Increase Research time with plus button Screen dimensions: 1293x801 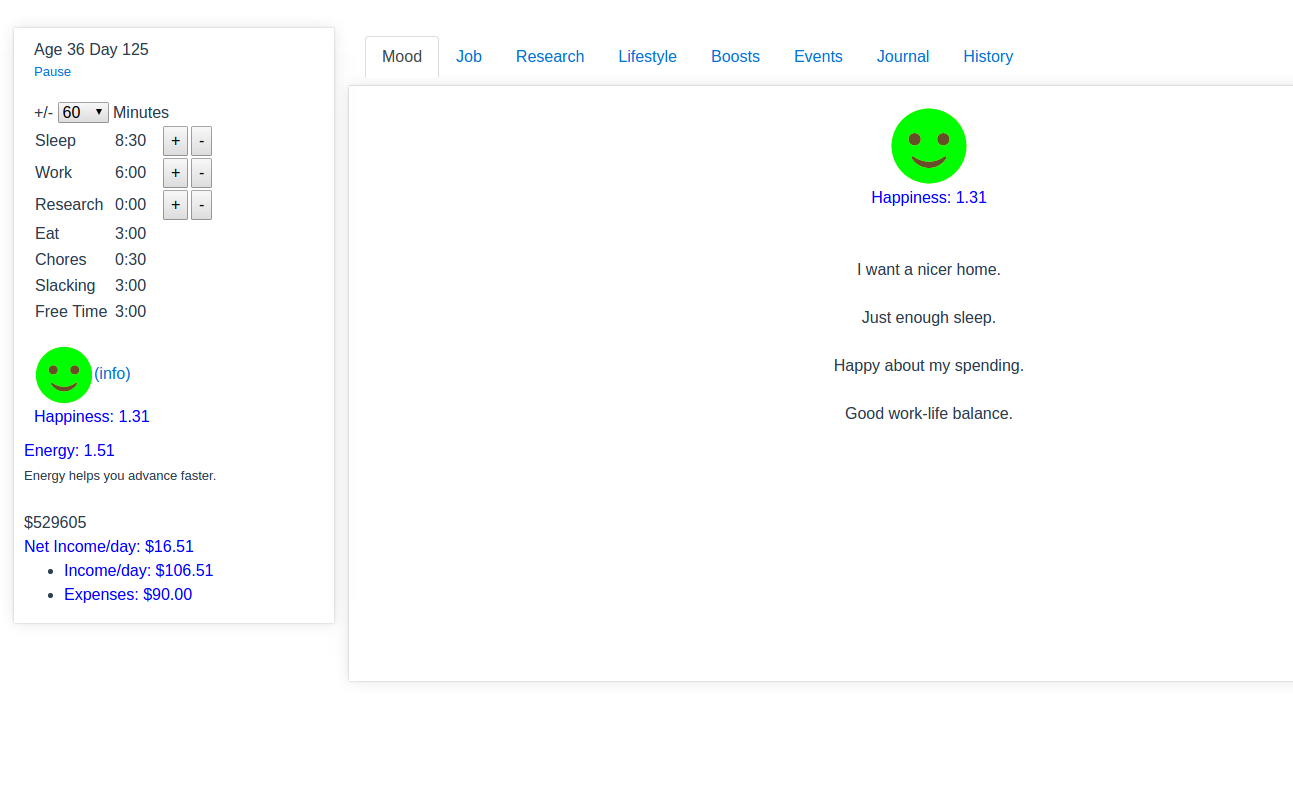point(175,205)
